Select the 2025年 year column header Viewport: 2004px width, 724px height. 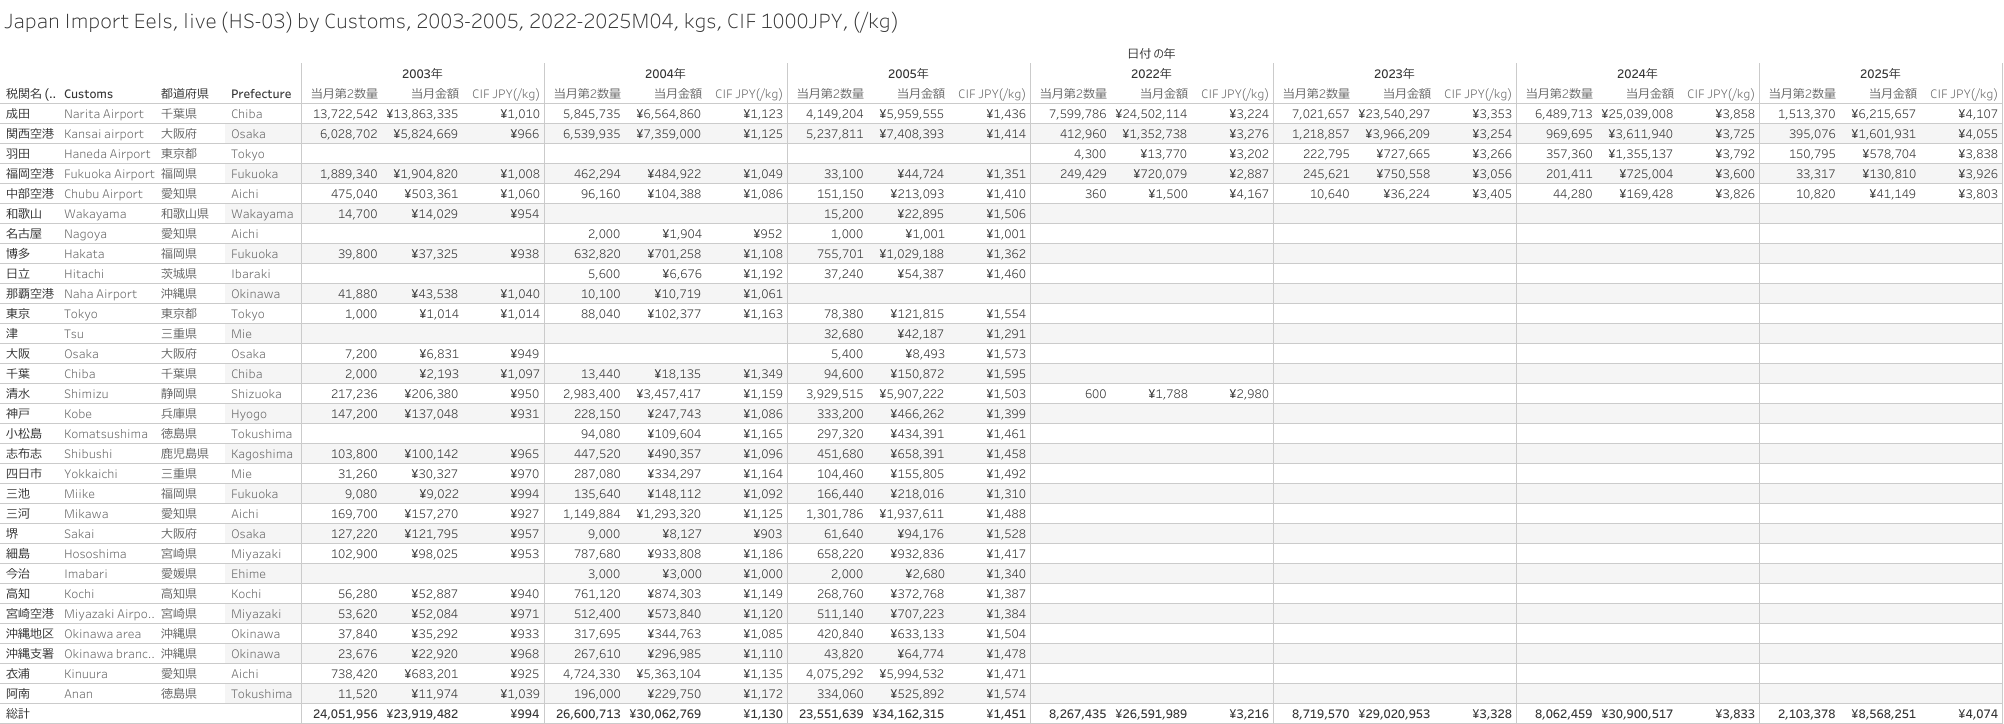pos(1880,74)
